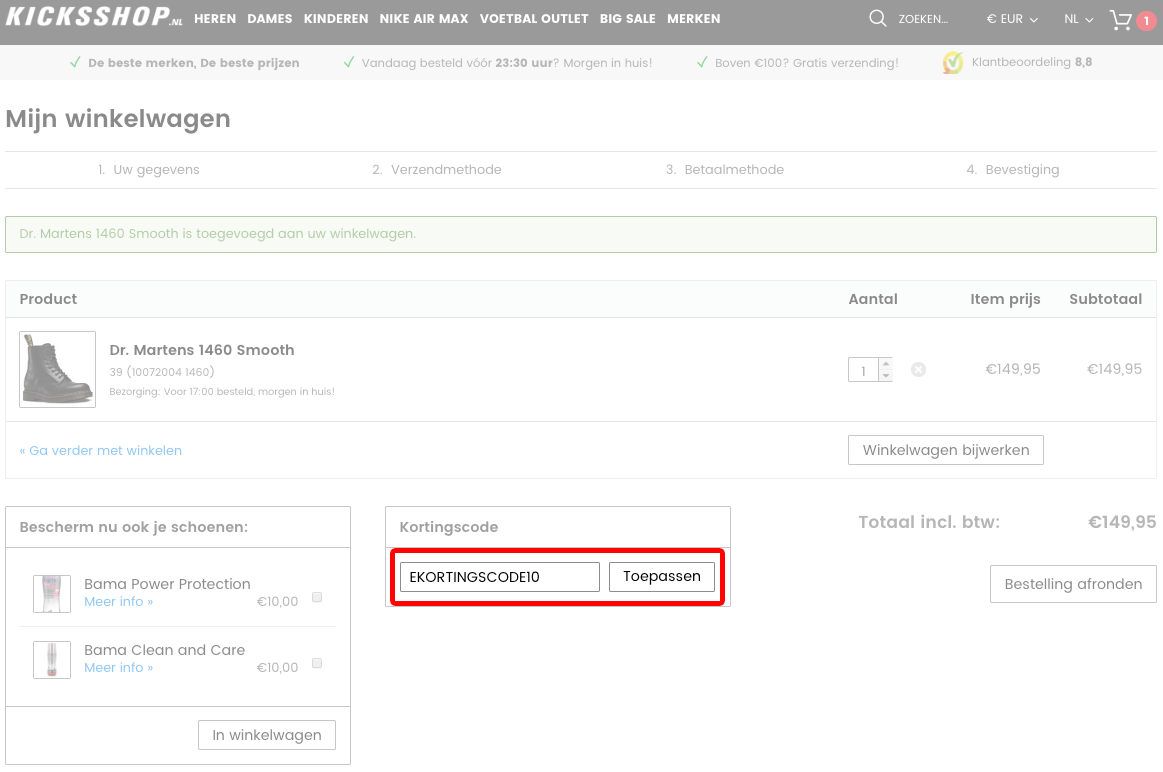Click Winkelwagen bijwerken button
1163x772 pixels.
(x=946, y=450)
